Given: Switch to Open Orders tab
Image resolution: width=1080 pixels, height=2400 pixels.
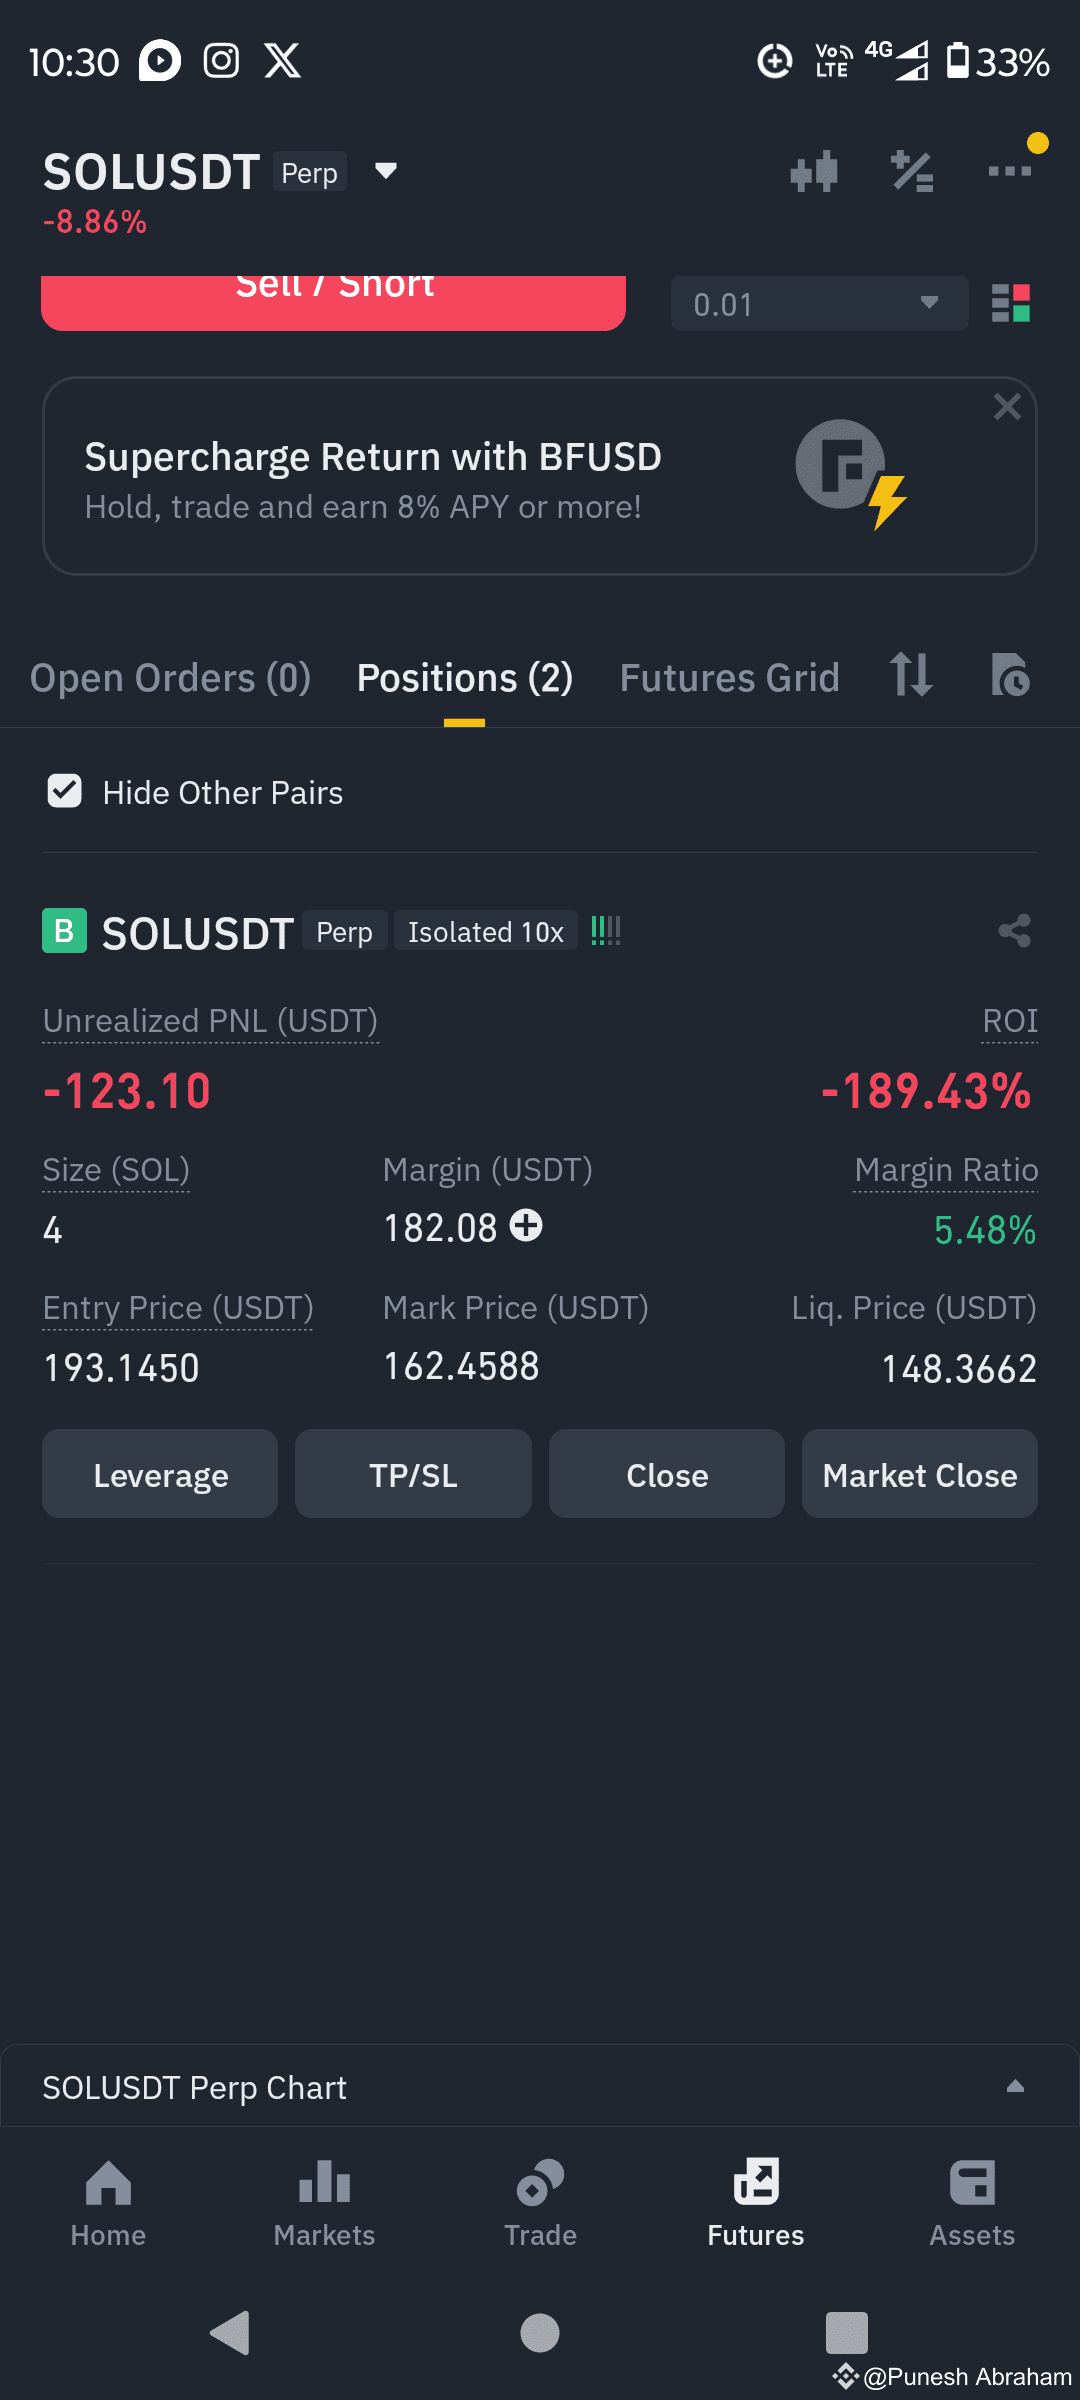Looking at the screenshot, I should (171, 678).
